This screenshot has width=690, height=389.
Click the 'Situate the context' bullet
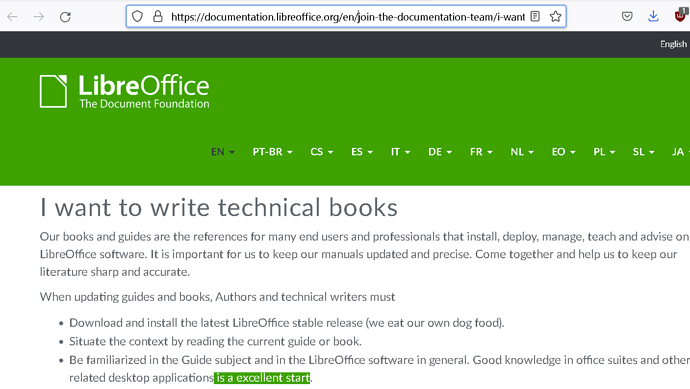215,341
